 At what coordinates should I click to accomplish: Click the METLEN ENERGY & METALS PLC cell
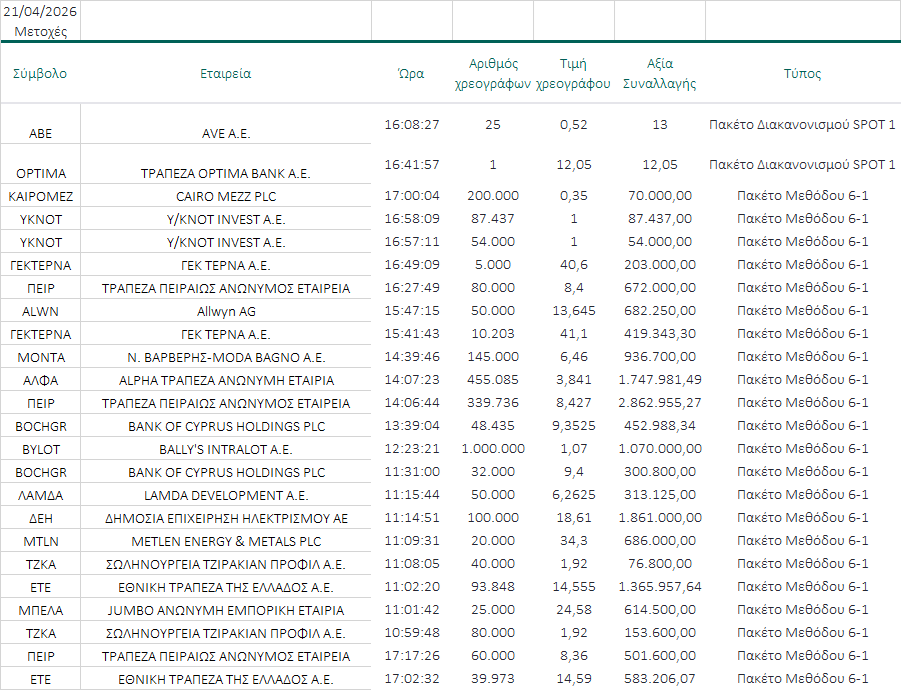[226, 541]
